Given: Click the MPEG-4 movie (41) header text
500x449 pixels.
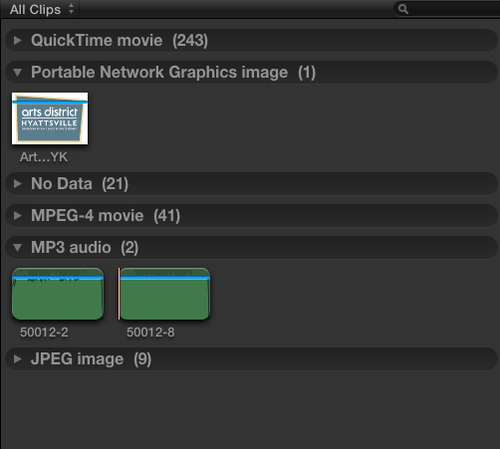Looking at the screenshot, I should coord(105,216).
